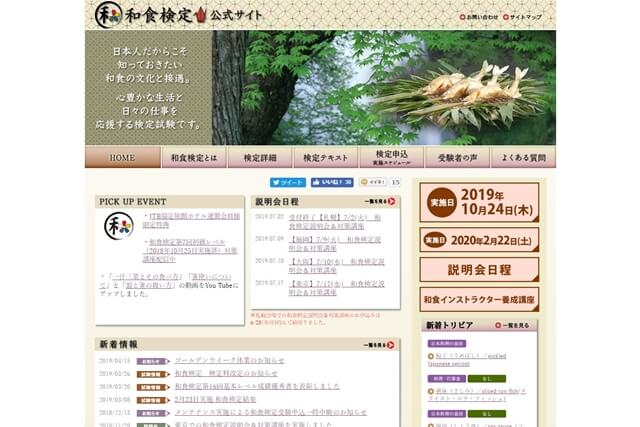Click the mixi イイネ! button
Image resolution: width=640 pixels, height=427 pixels.
pos(373,182)
